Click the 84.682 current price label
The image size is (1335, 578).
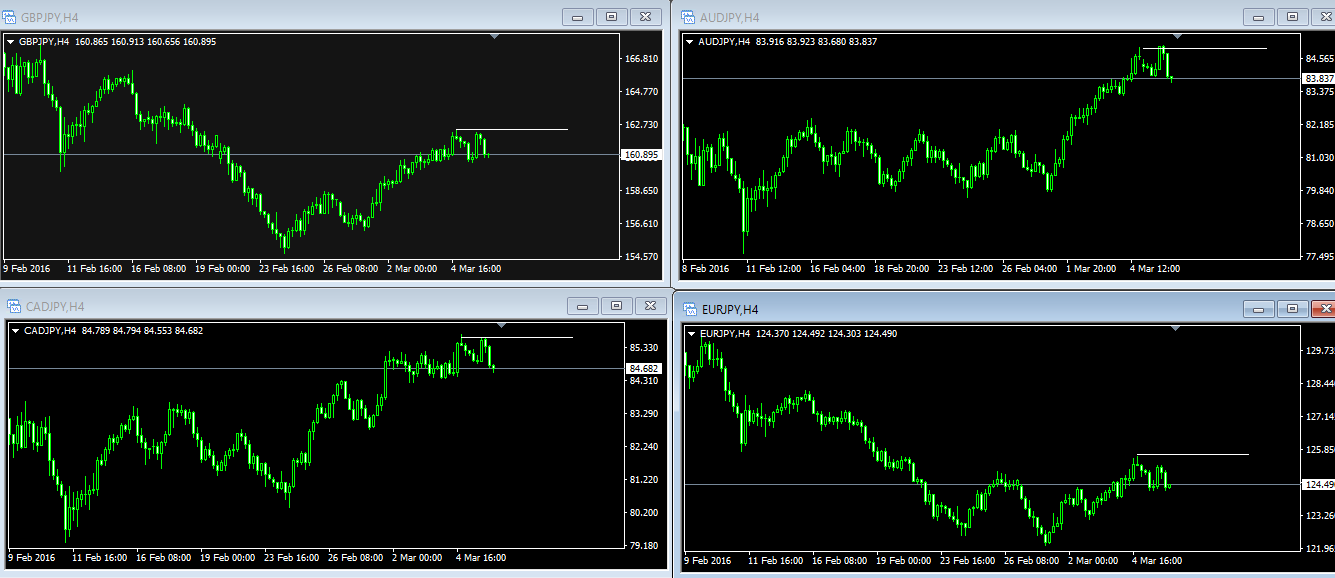click(645, 369)
